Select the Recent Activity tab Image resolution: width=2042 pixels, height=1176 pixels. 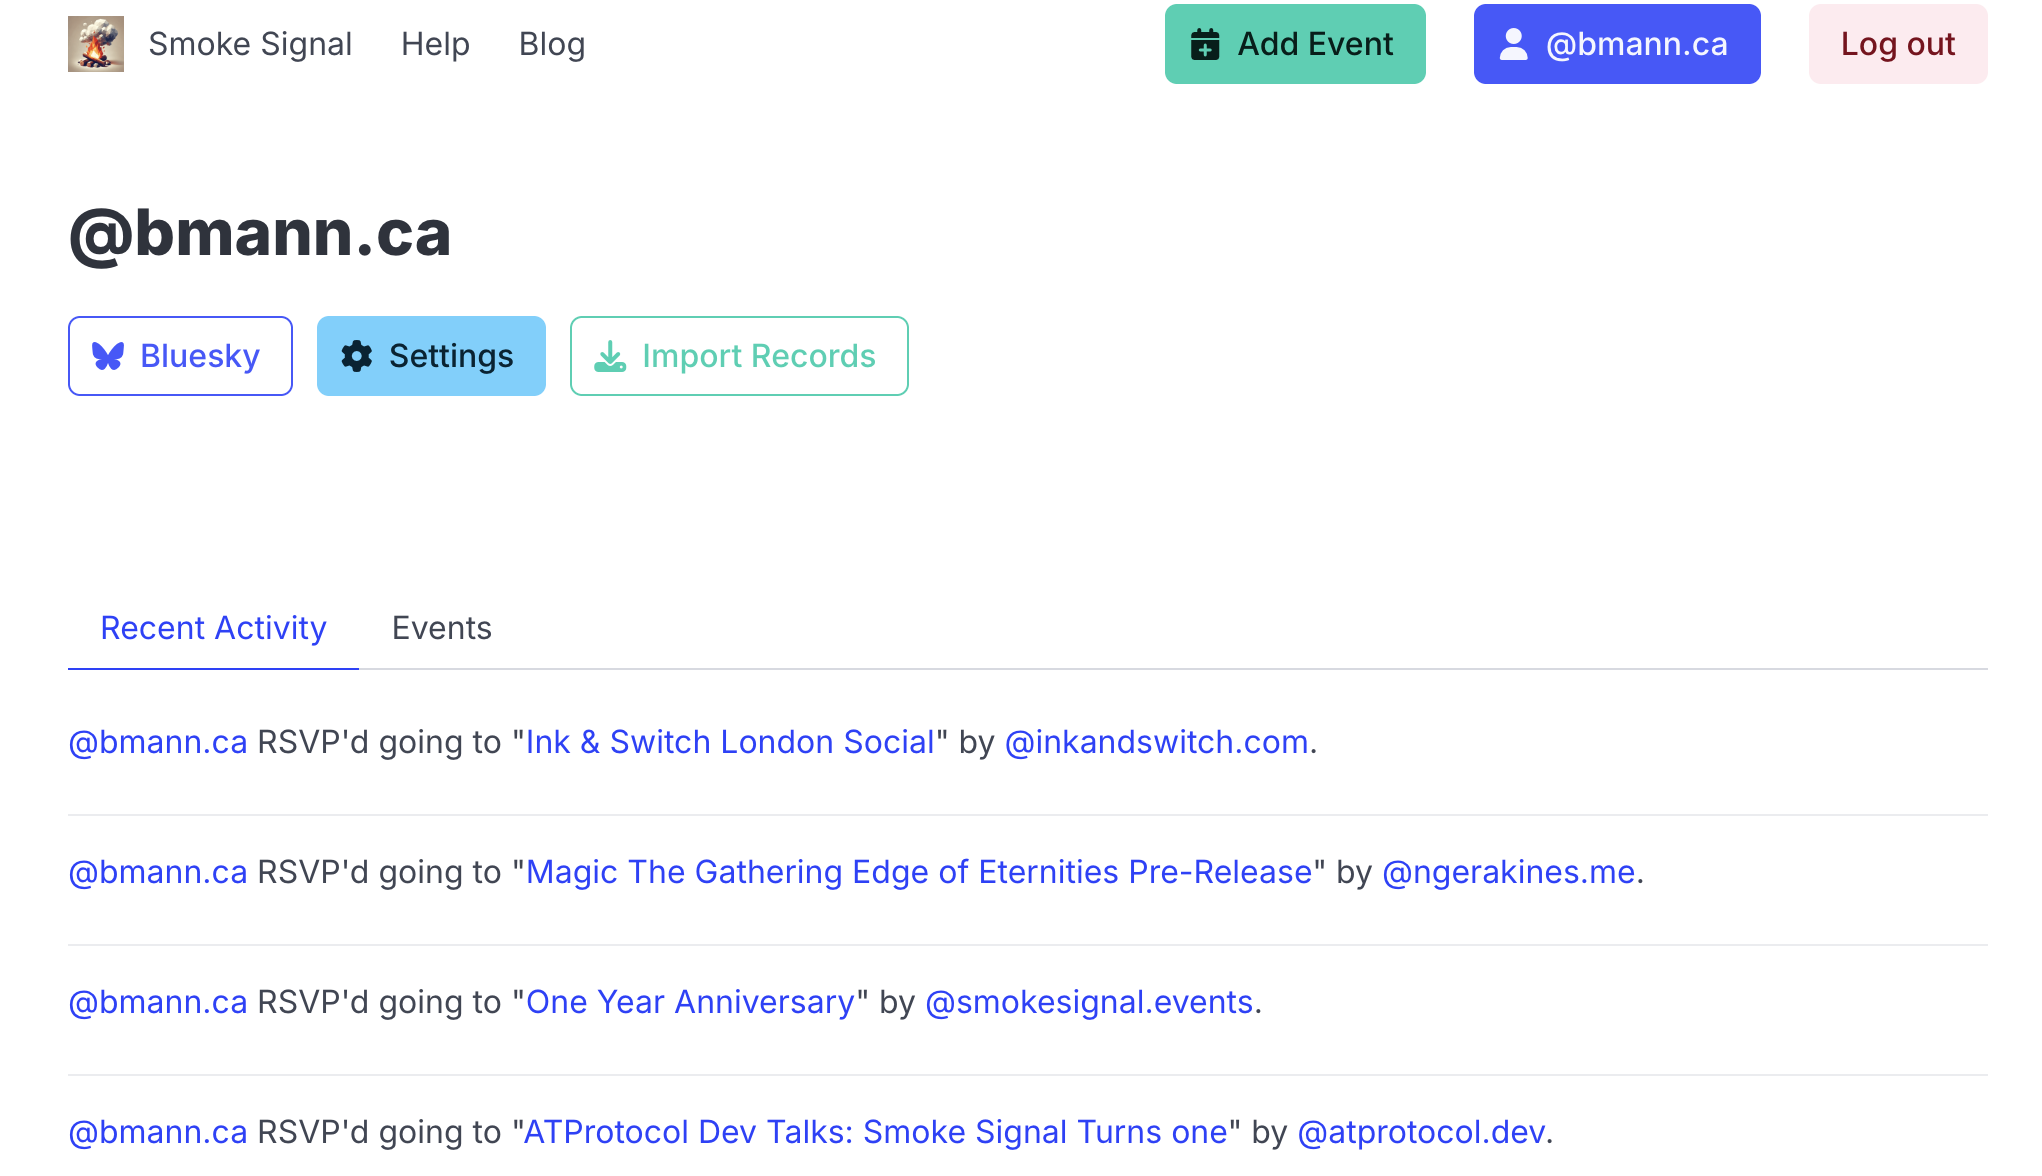(x=213, y=628)
